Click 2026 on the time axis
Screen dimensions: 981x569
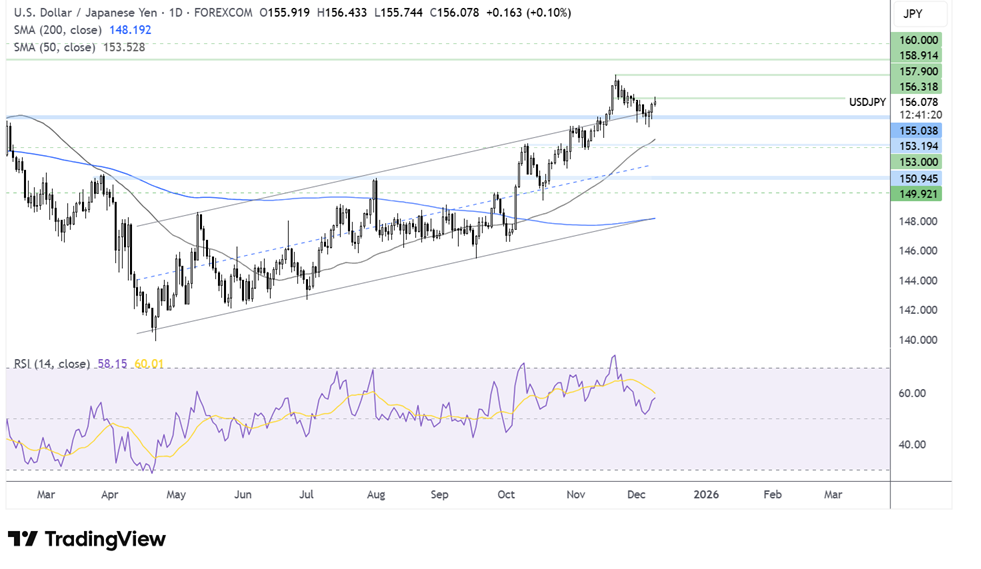706,494
